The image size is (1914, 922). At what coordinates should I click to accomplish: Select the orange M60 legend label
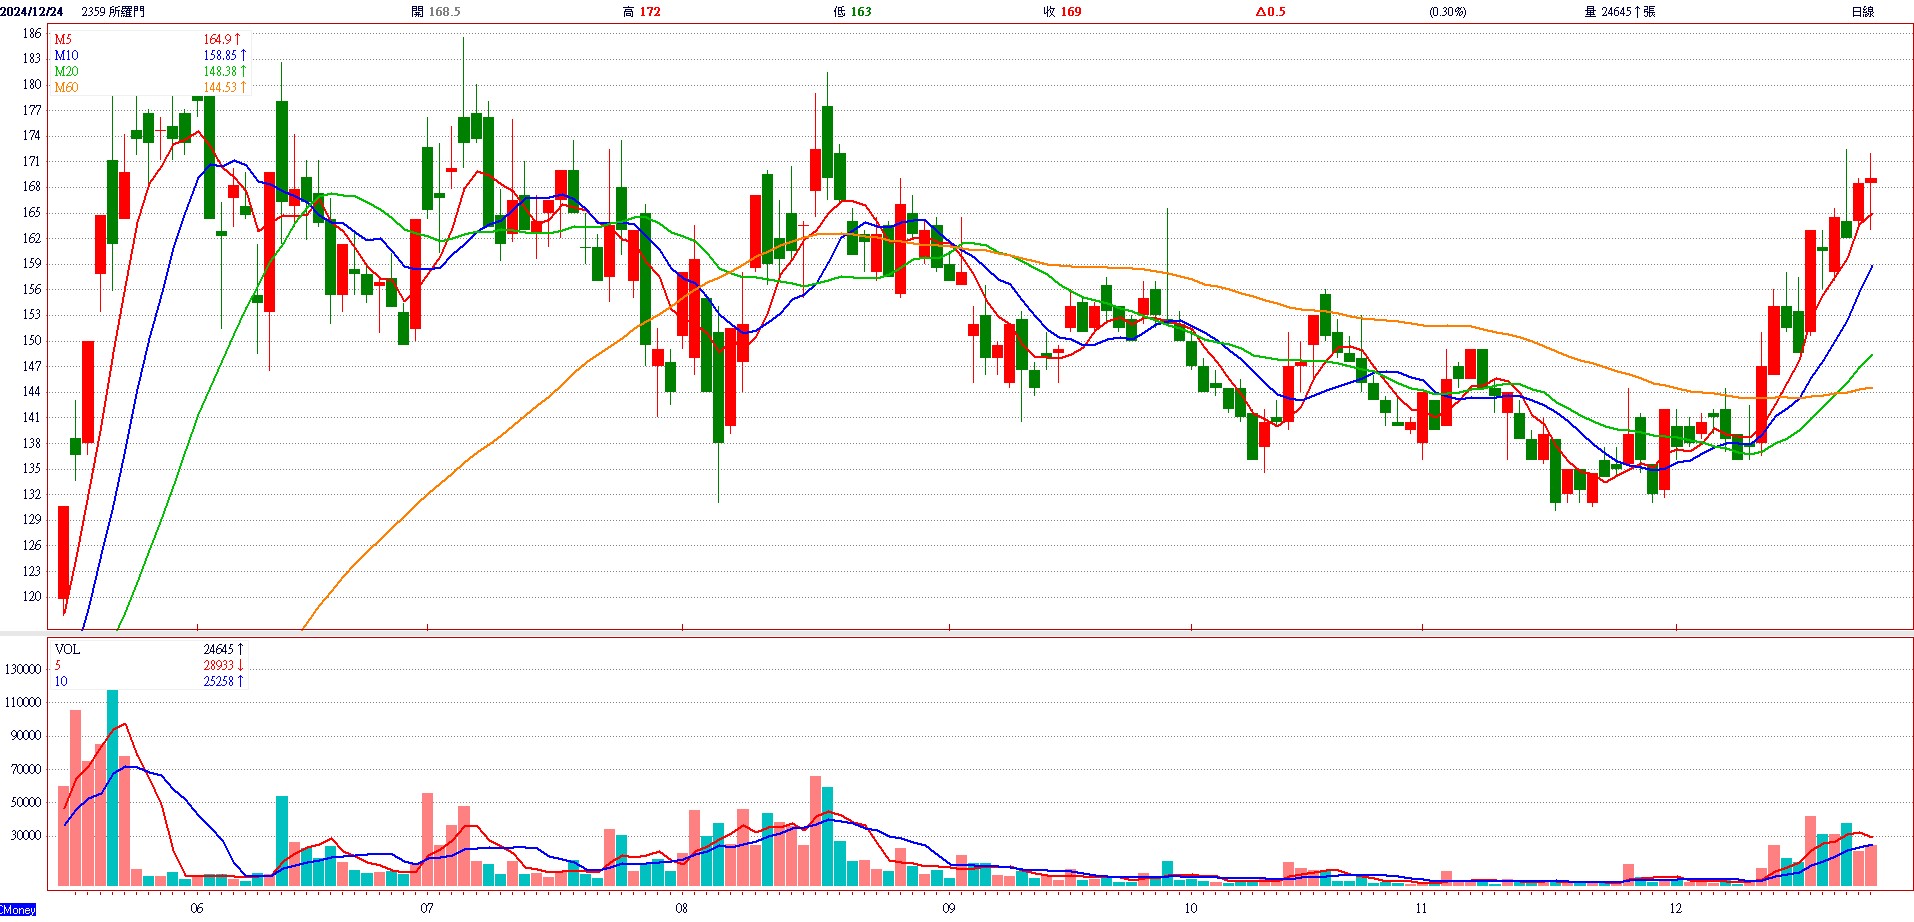coord(66,88)
